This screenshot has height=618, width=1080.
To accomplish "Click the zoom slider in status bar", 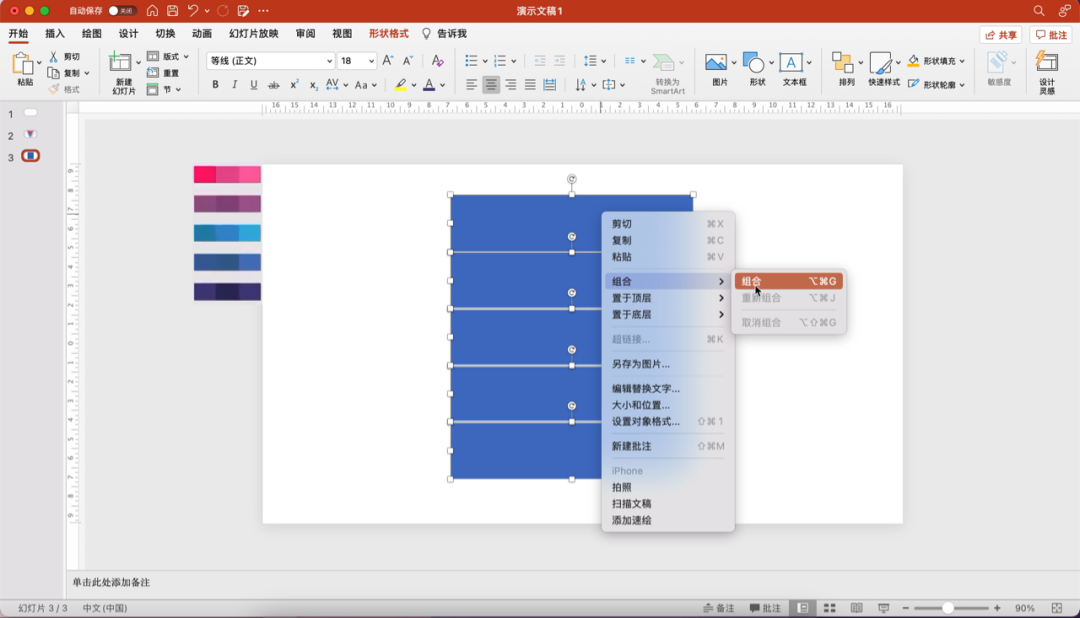I will (x=948, y=608).
